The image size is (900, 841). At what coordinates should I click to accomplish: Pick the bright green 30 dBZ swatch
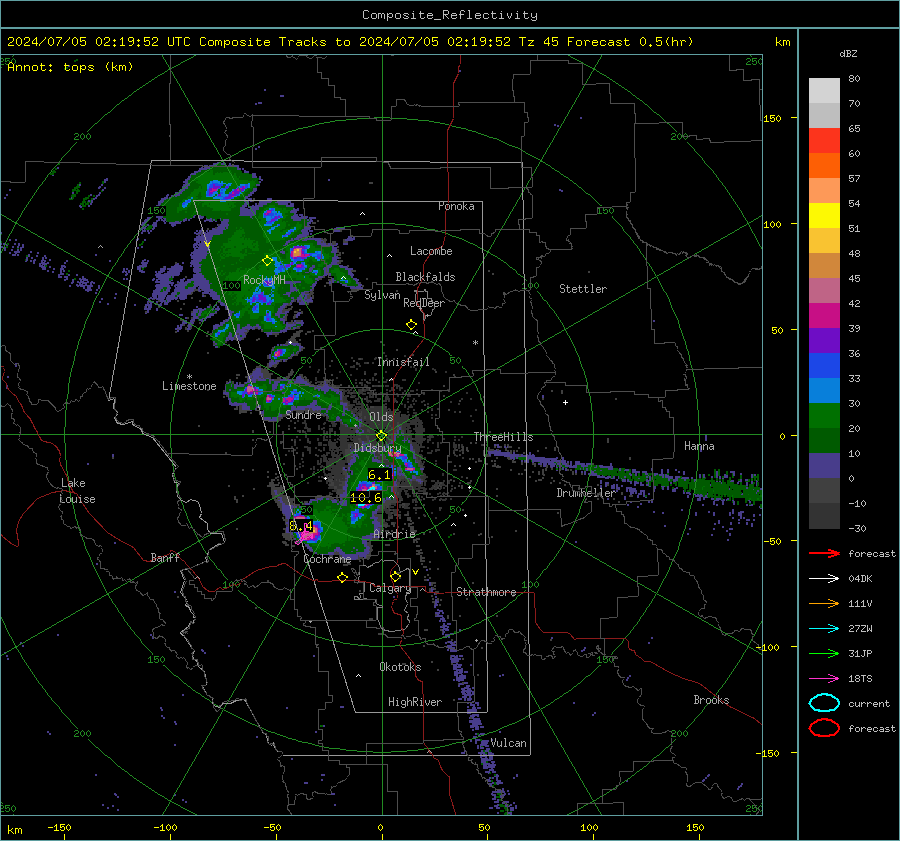[x=824, y=415]
